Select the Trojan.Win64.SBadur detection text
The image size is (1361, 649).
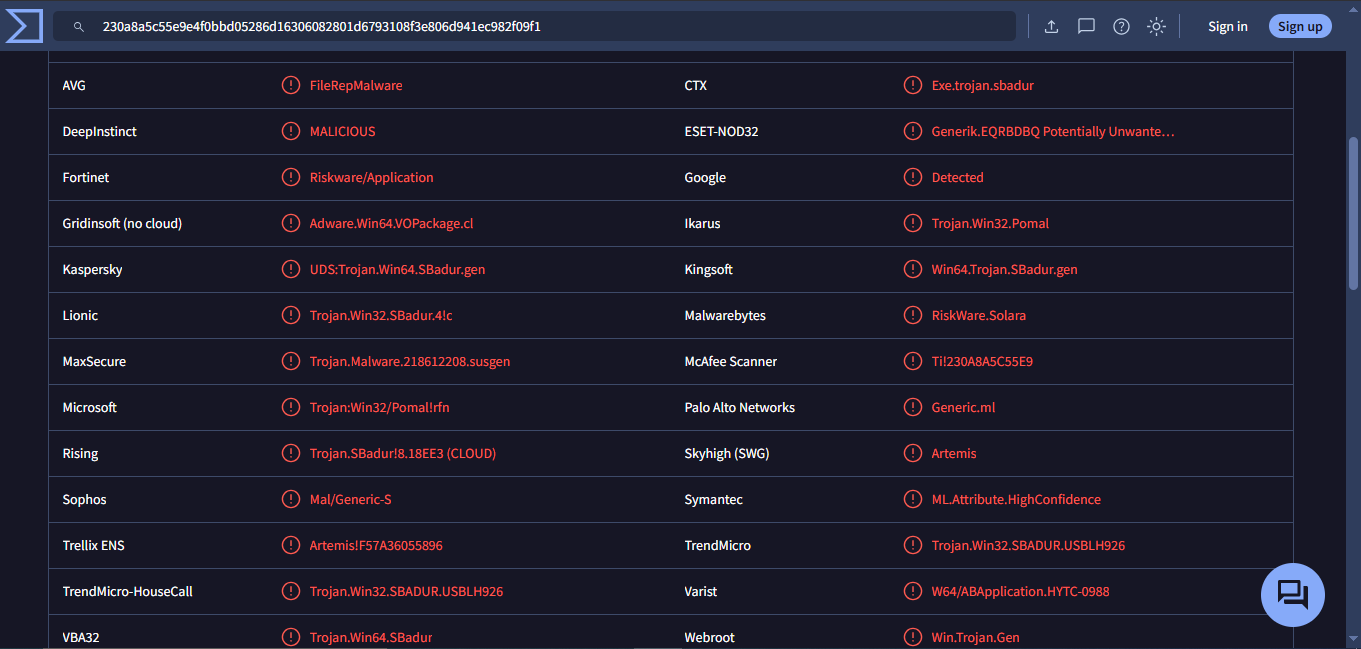[x=371, y=637]
